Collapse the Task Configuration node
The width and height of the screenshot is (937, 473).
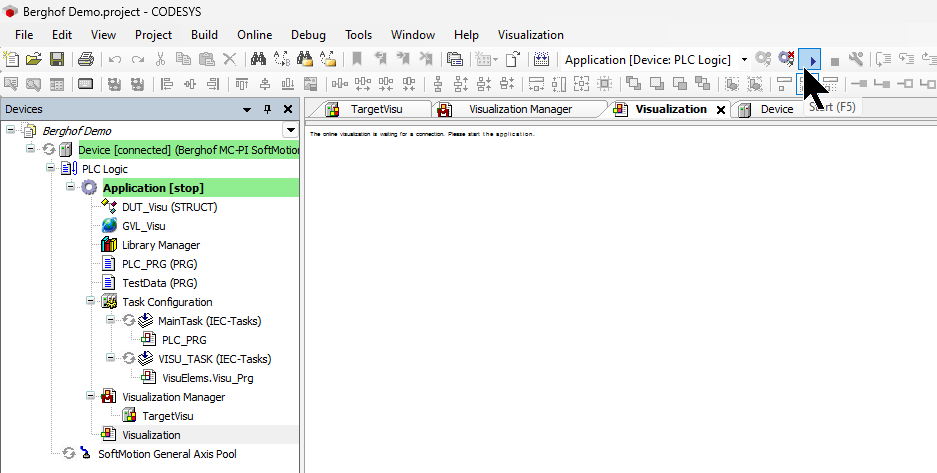click(90, 300)
